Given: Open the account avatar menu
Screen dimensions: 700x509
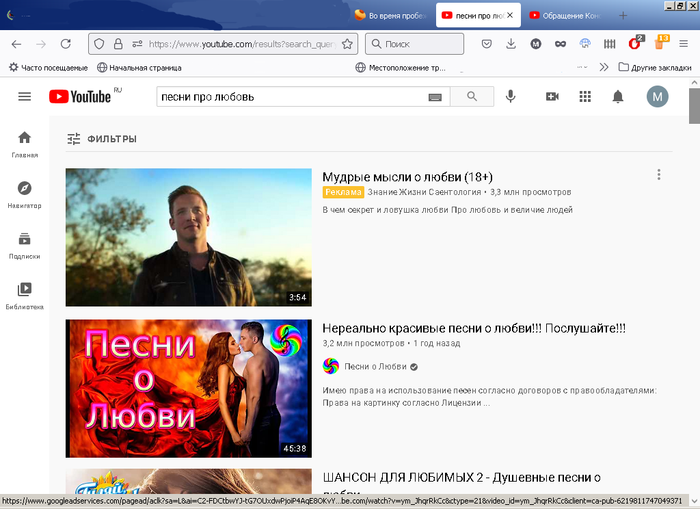Looking at the screenshot, I should tap(657, 96).
